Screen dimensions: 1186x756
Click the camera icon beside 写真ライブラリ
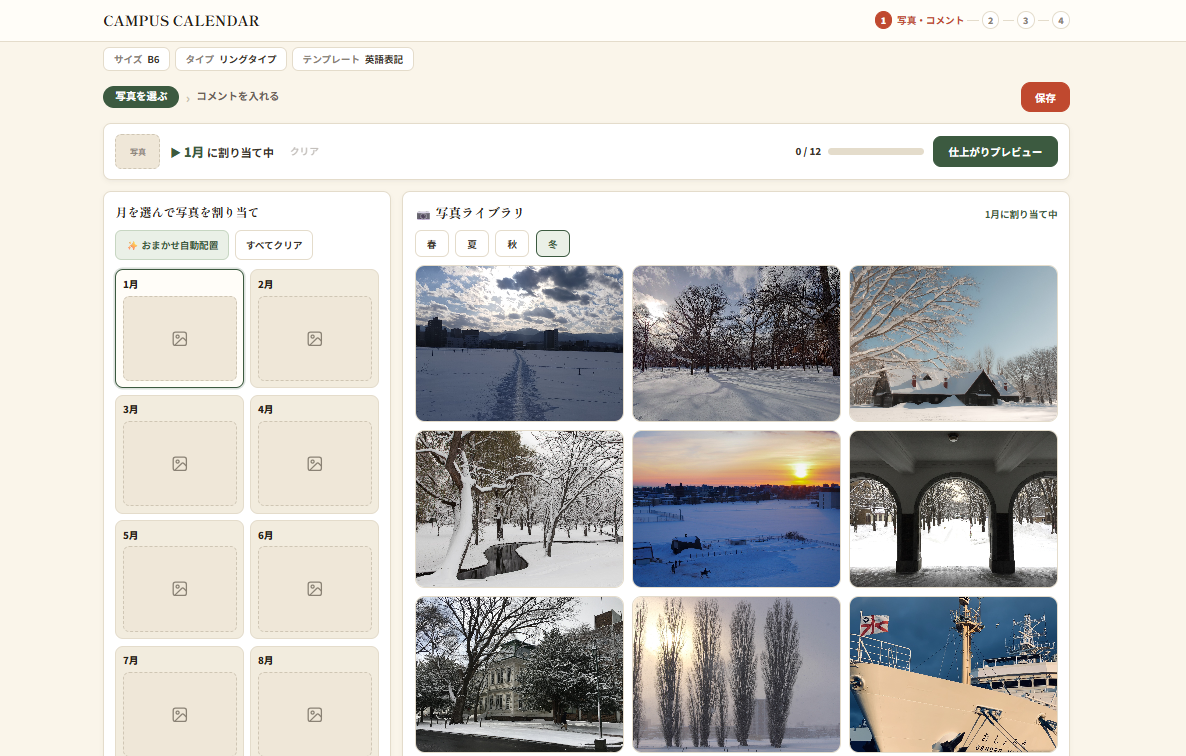pyautogui.click(x=424, y=215)
